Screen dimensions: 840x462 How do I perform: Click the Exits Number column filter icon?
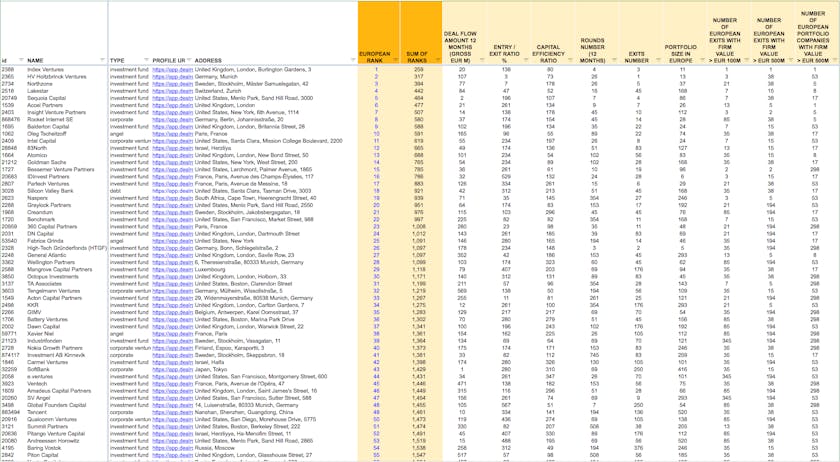pos(660,60)
